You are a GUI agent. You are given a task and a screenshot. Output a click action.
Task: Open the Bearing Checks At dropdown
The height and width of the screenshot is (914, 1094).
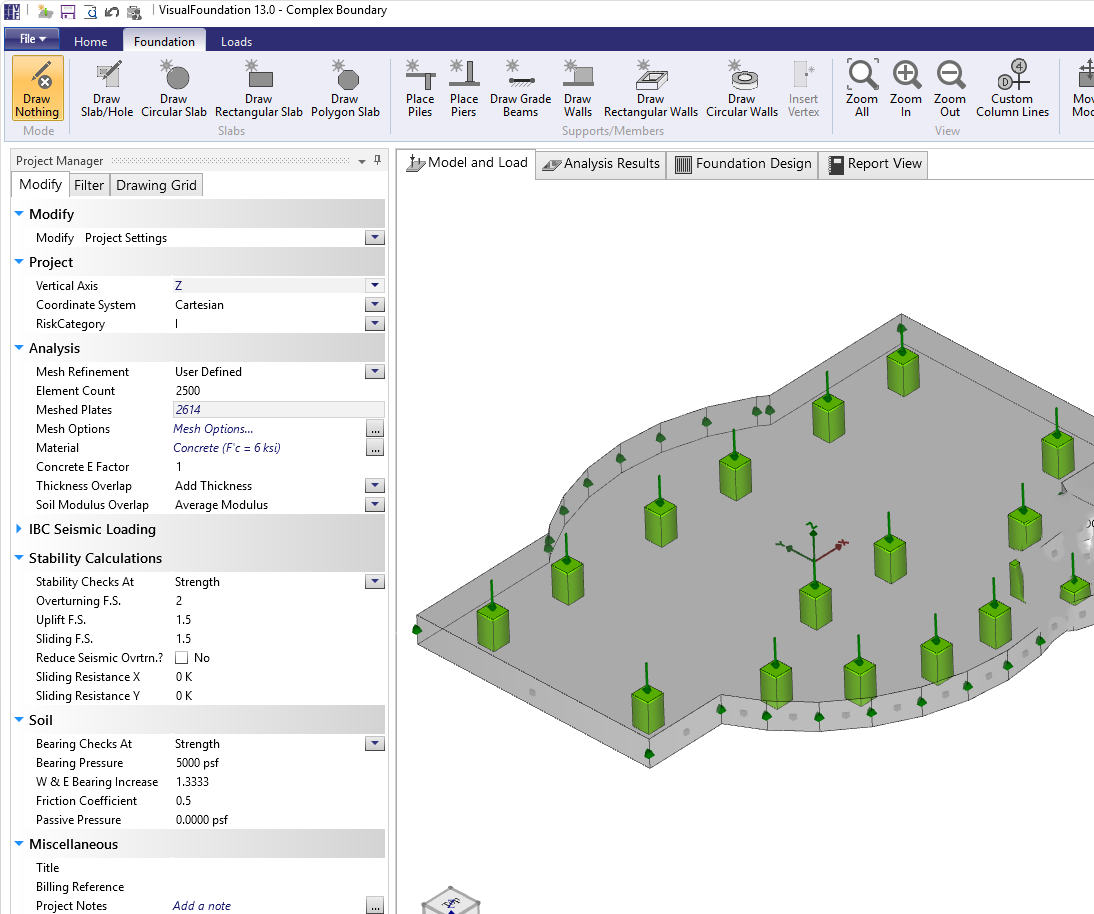375,744
